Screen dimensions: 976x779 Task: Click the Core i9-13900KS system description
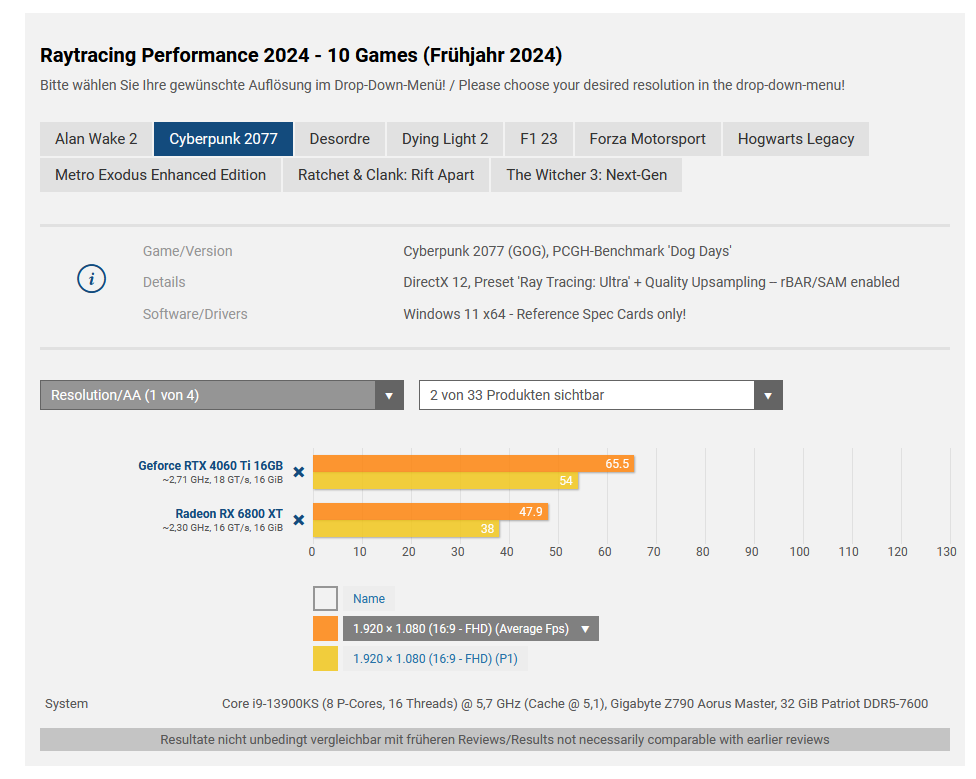(x=575, y=704)
